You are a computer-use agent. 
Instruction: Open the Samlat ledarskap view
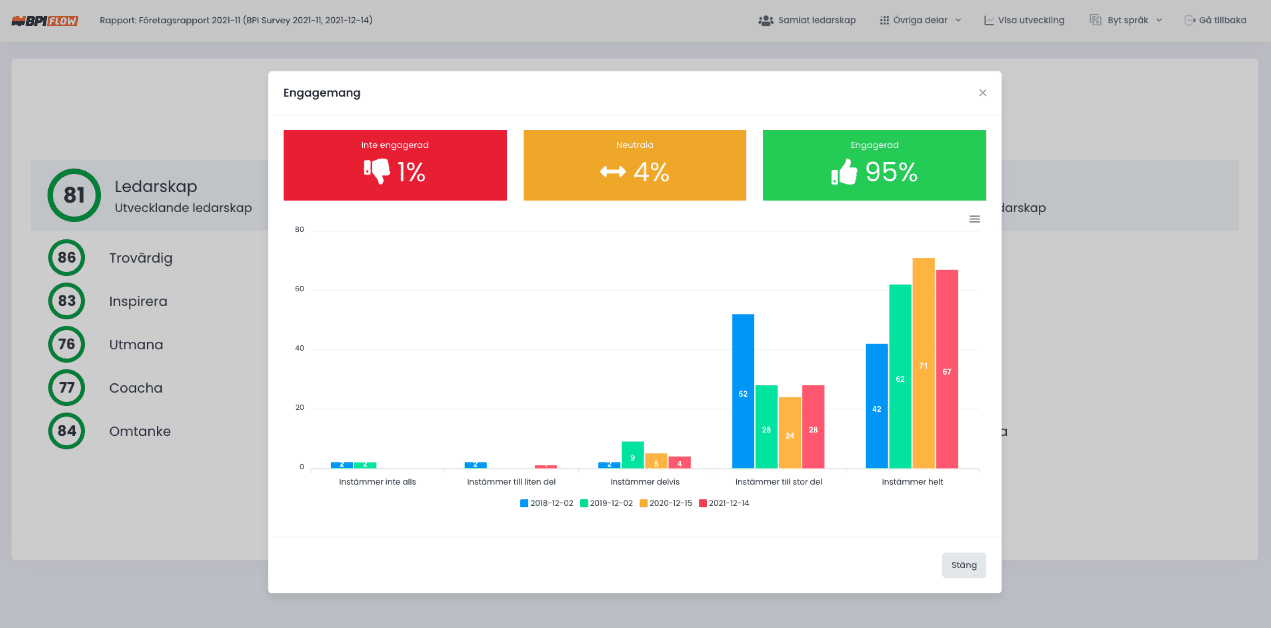[x=807, y=20]
